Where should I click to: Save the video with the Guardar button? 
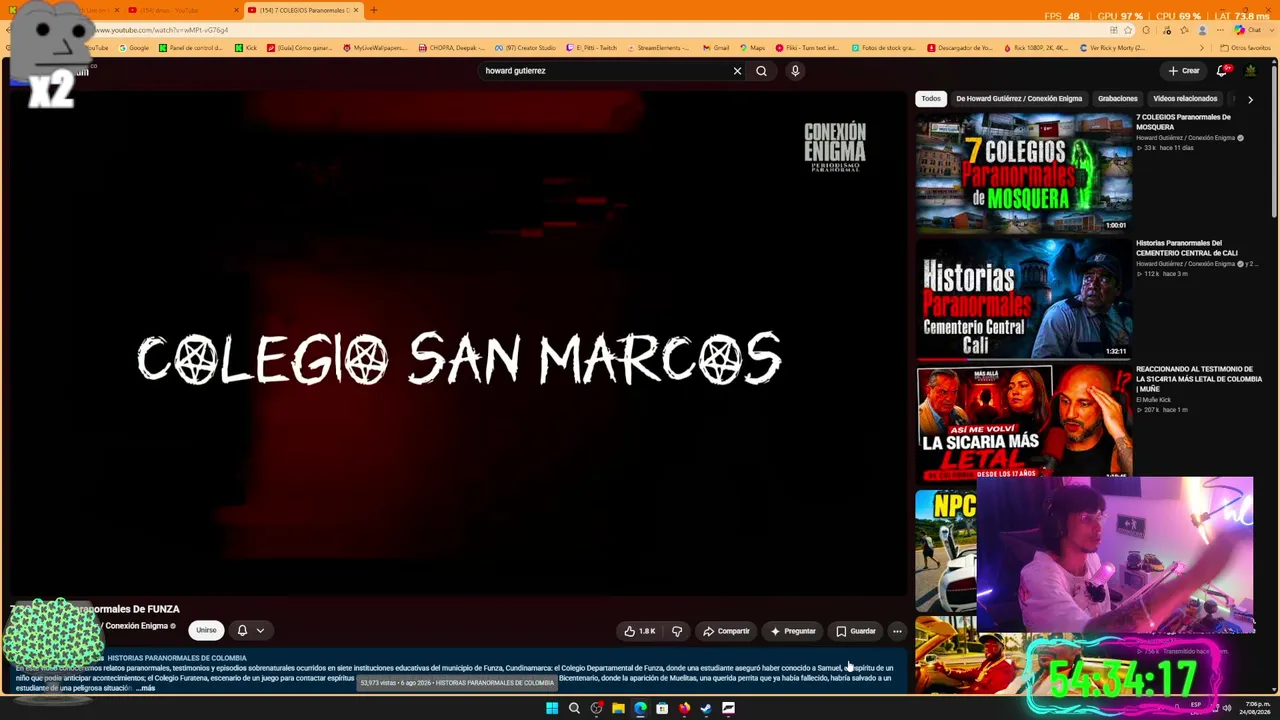tap(856, 631)
